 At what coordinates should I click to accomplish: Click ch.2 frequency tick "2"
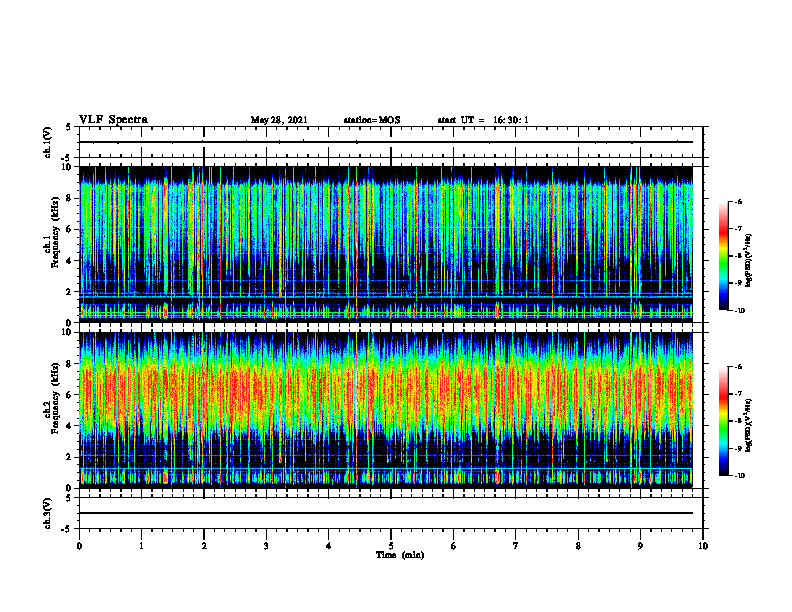coord(70,457)
